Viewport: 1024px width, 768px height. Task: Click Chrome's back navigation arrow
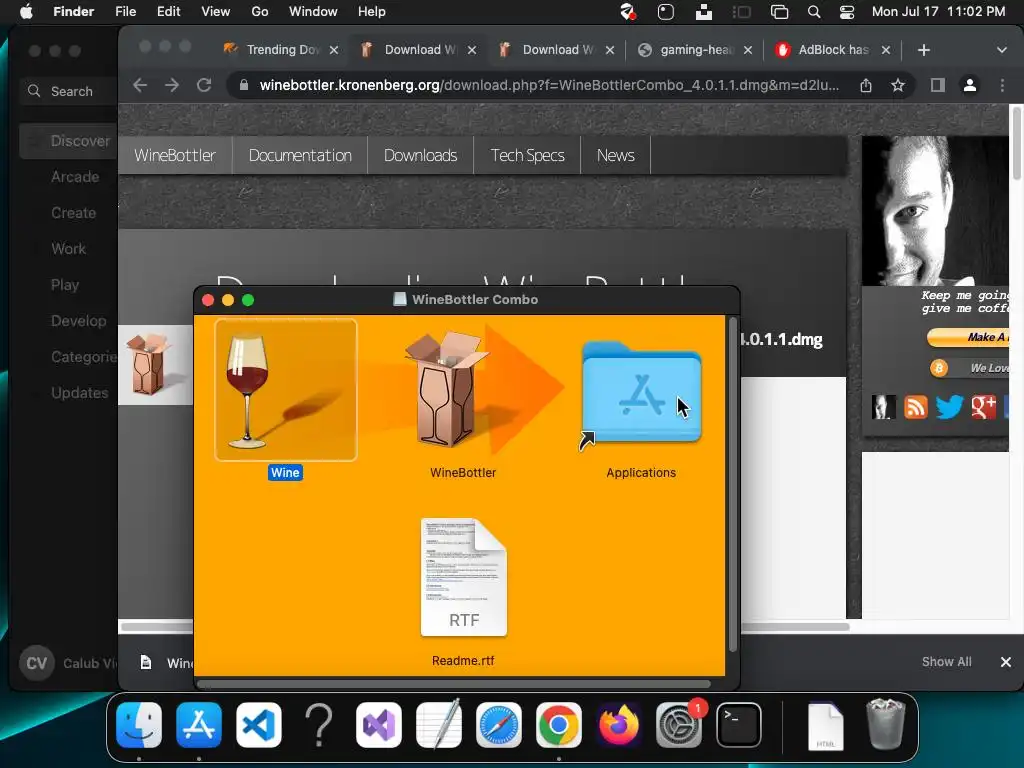pyautogui.click(x=140, y=85)
